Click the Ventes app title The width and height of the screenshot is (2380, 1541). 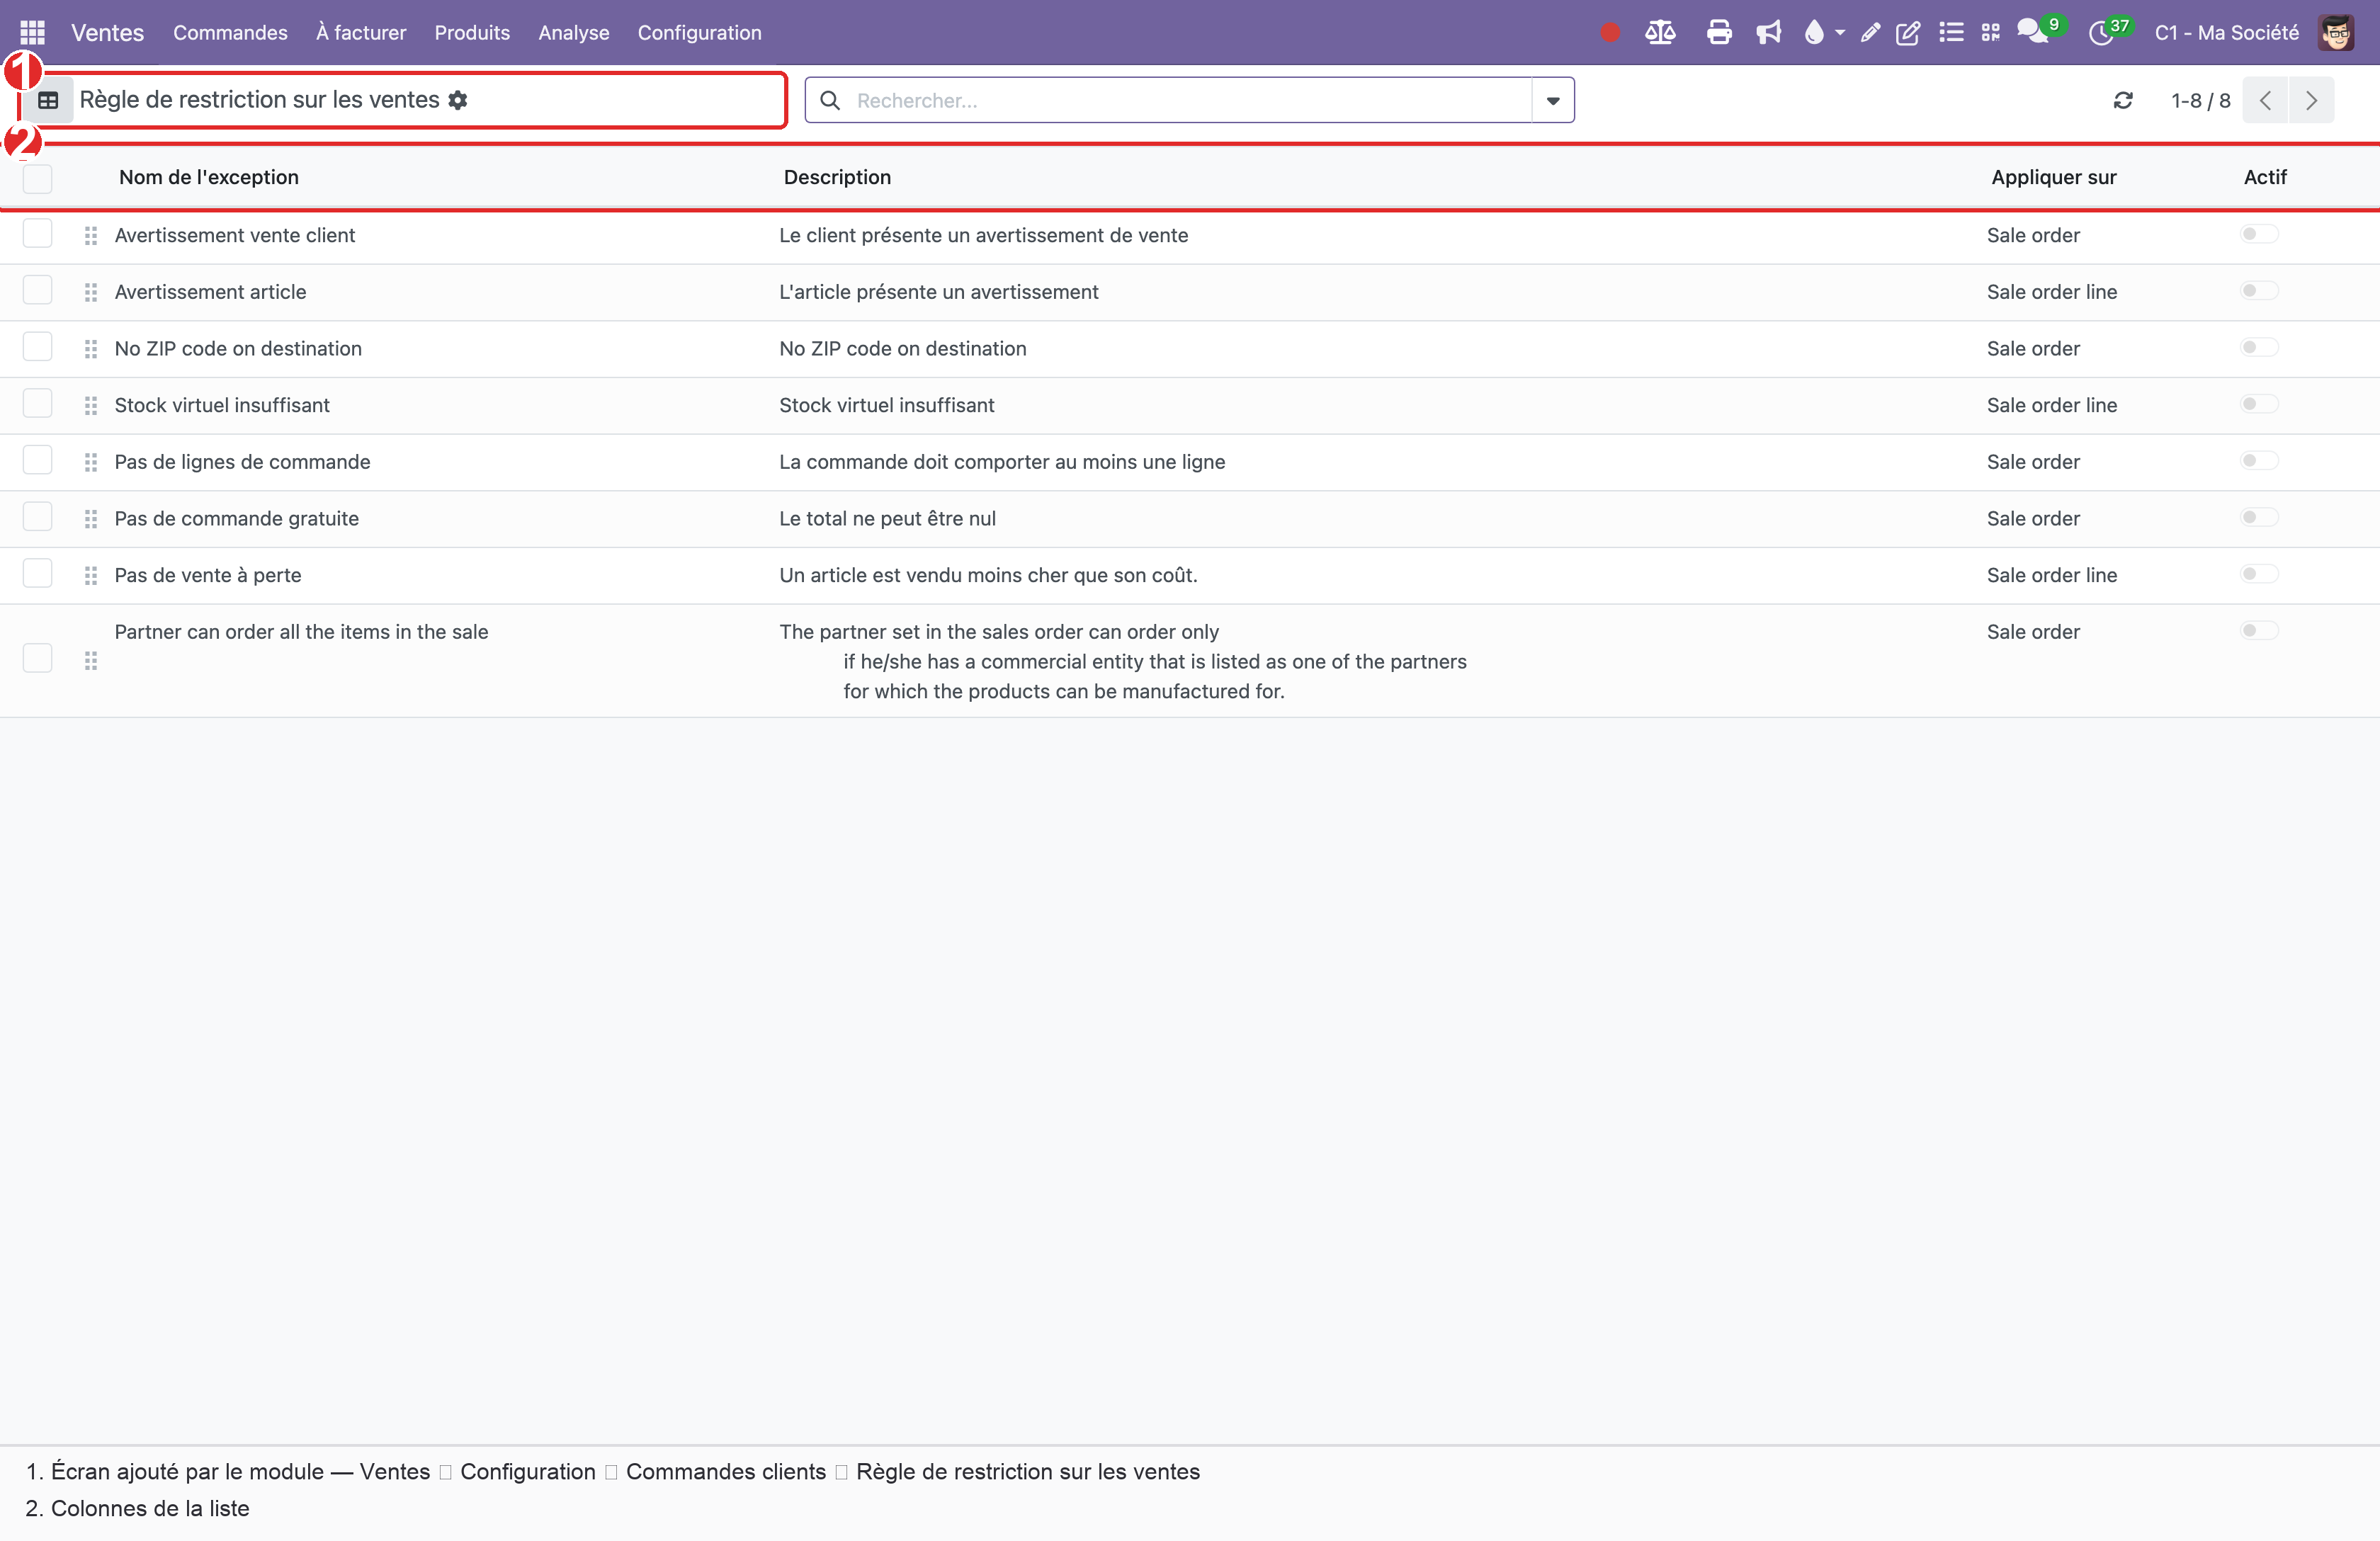(107, 32)
